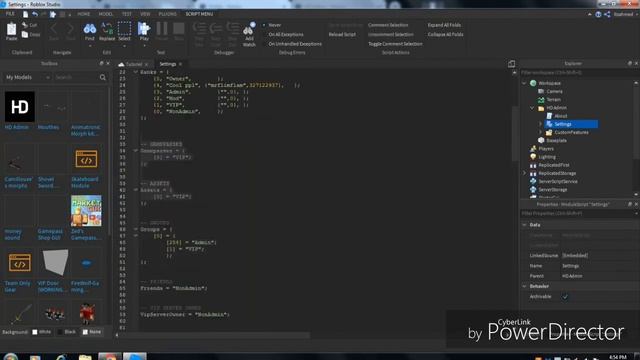The width and height of the screenshot is (640, 360).
Task: Switch to the PLUGINS ribbon tab
Action: (x=168, y=14)
